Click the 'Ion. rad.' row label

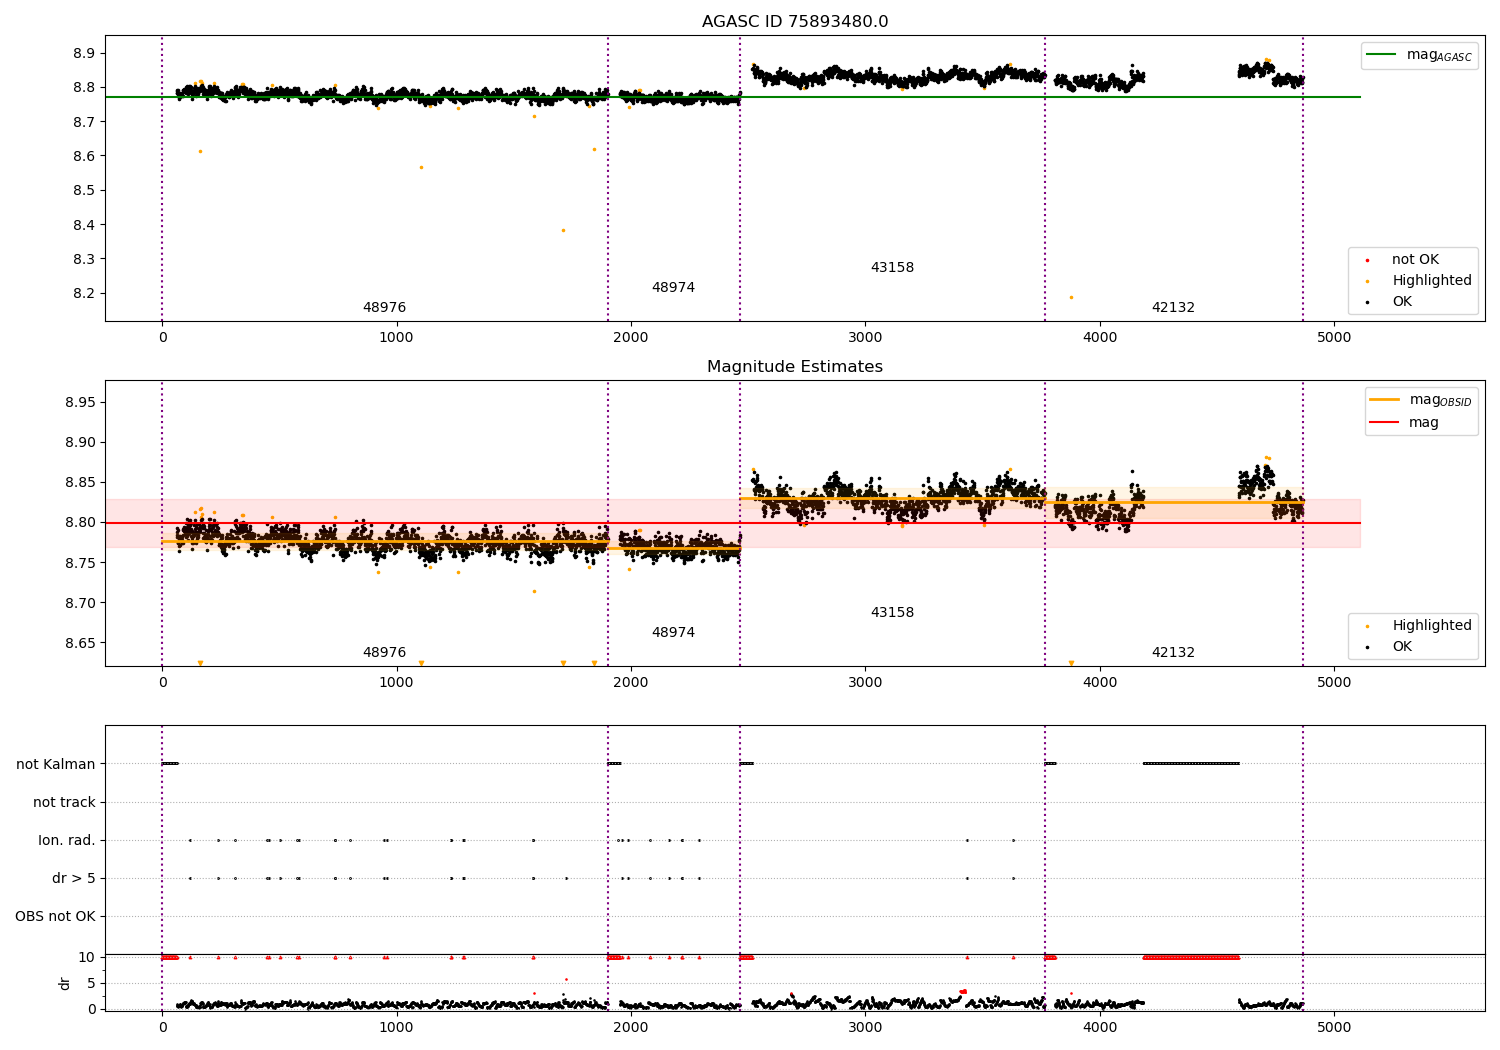[x=66, y=841]
